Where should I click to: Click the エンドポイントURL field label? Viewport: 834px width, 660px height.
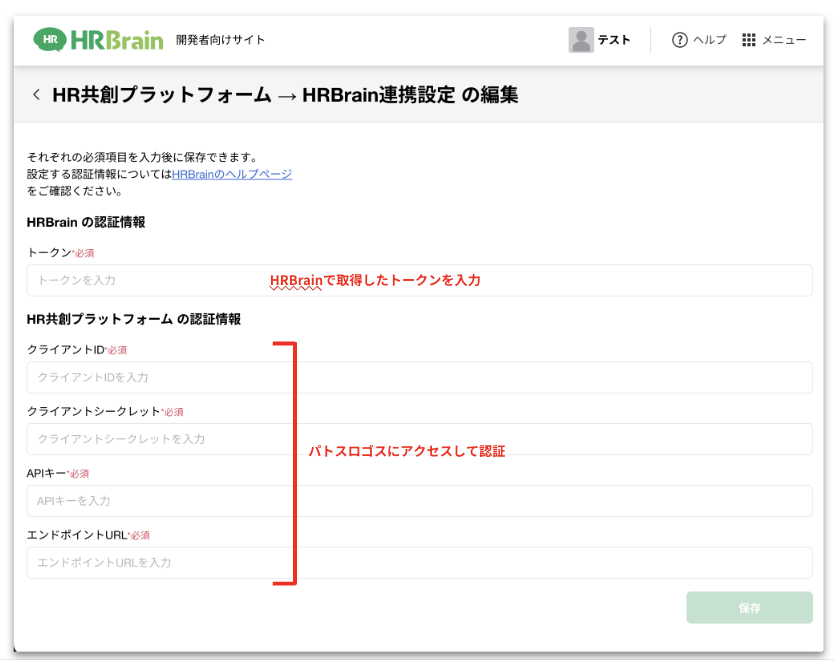77,534
